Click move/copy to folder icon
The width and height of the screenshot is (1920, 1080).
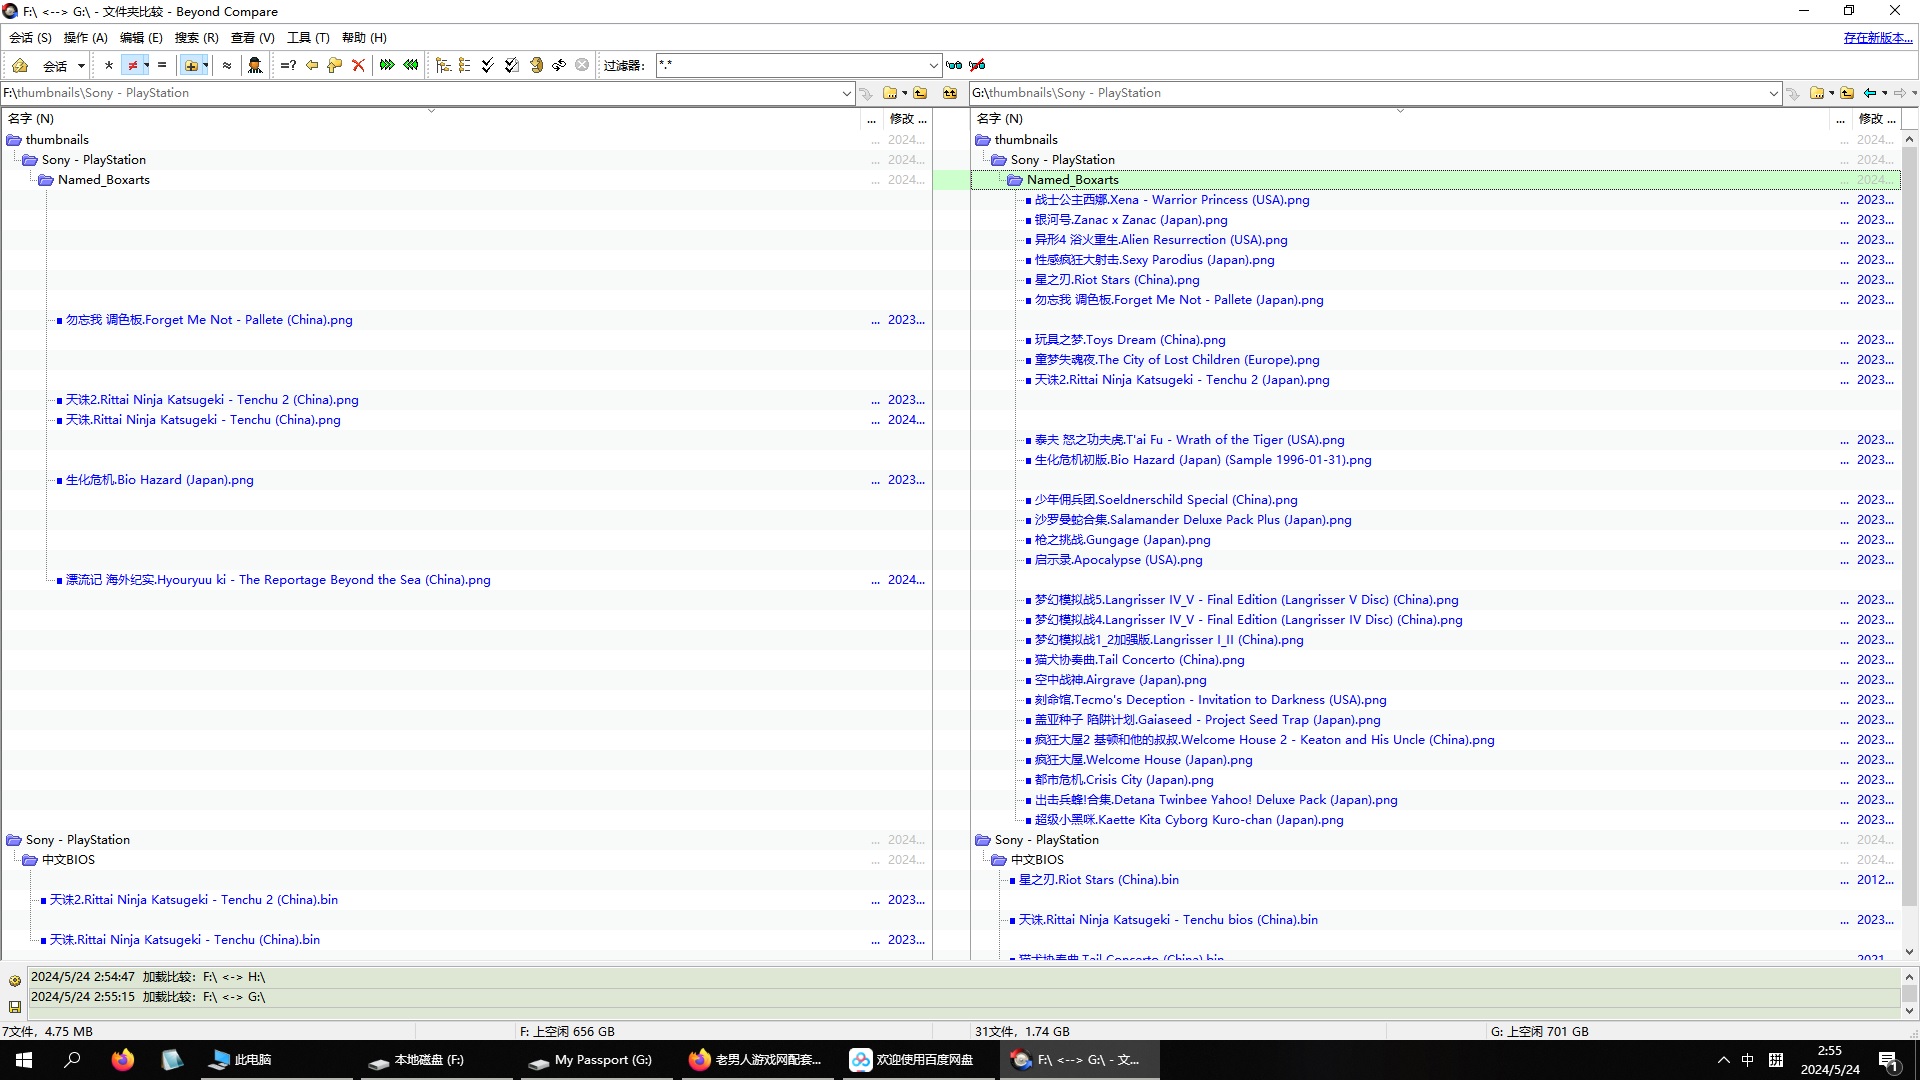coord(335,65)
